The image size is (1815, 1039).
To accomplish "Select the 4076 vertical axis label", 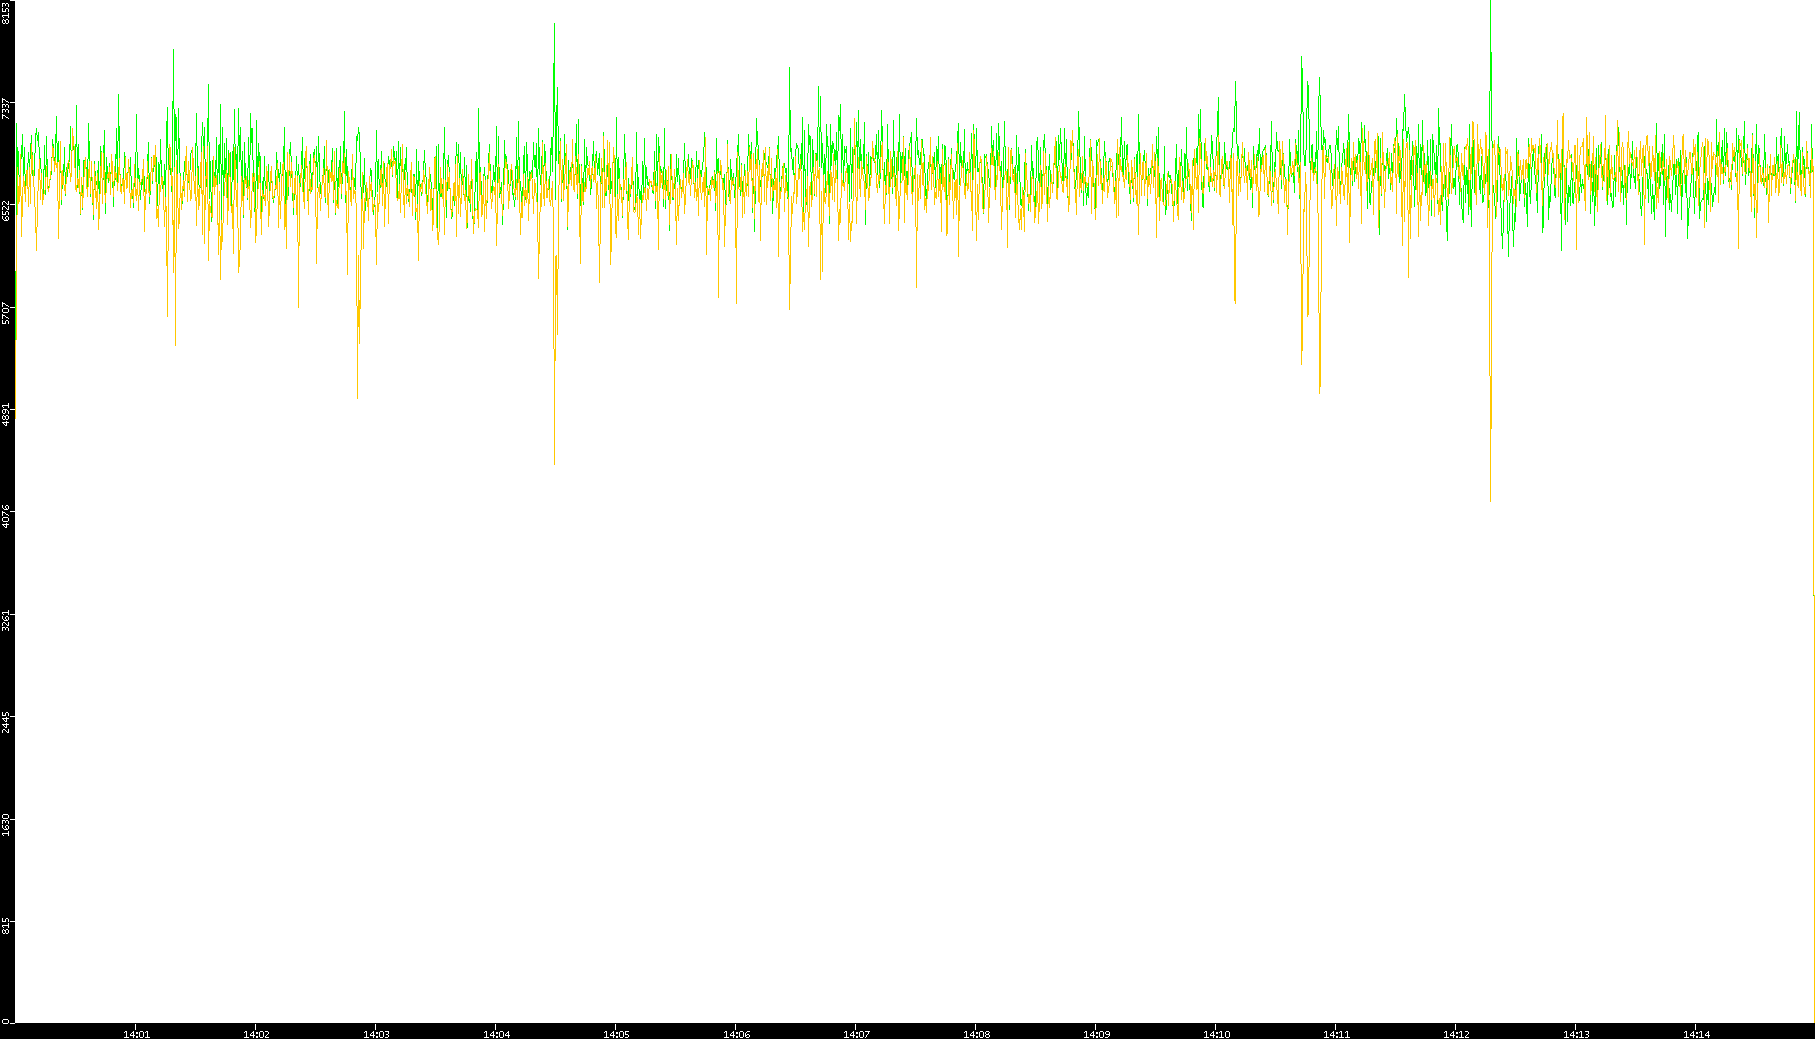I will click(7, 517).
